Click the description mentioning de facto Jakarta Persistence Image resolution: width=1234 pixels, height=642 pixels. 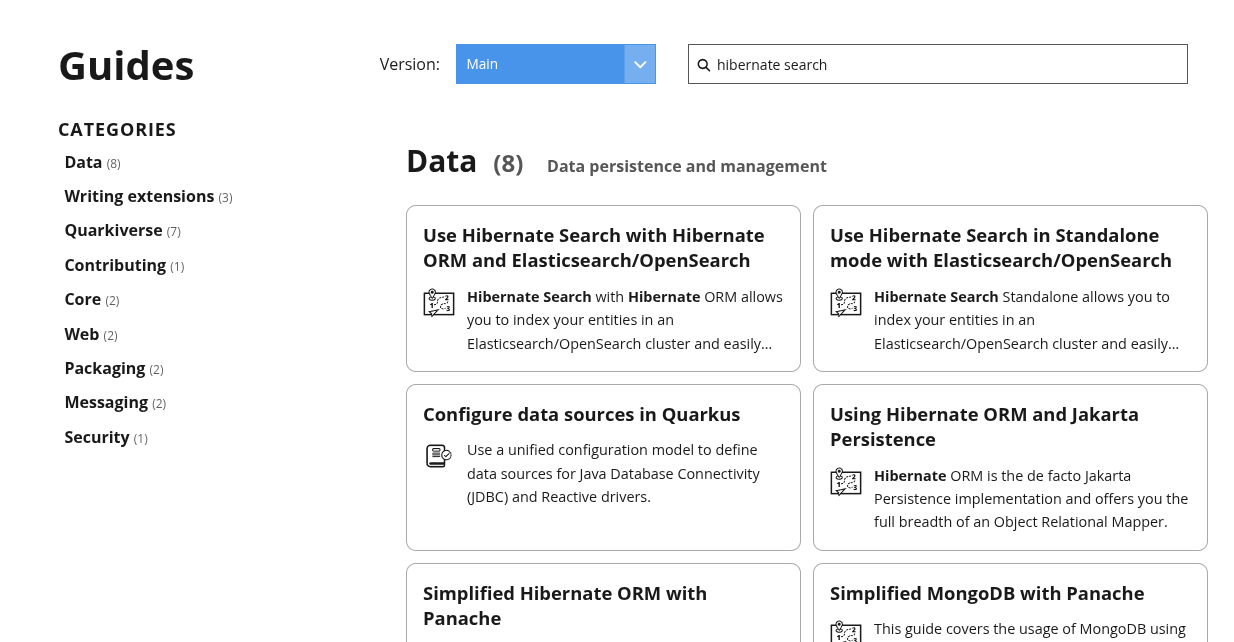(1031, 499)
